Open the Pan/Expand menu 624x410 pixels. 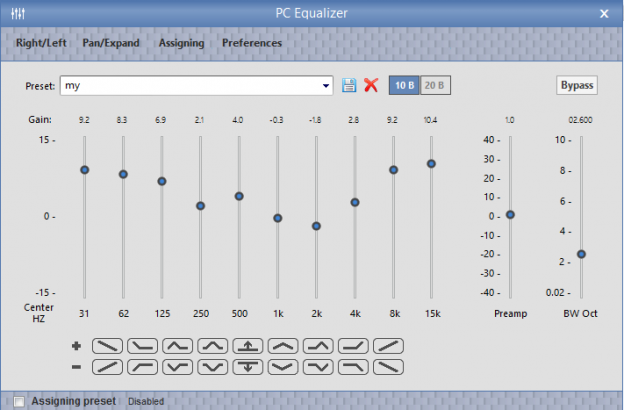coord(111,43)
